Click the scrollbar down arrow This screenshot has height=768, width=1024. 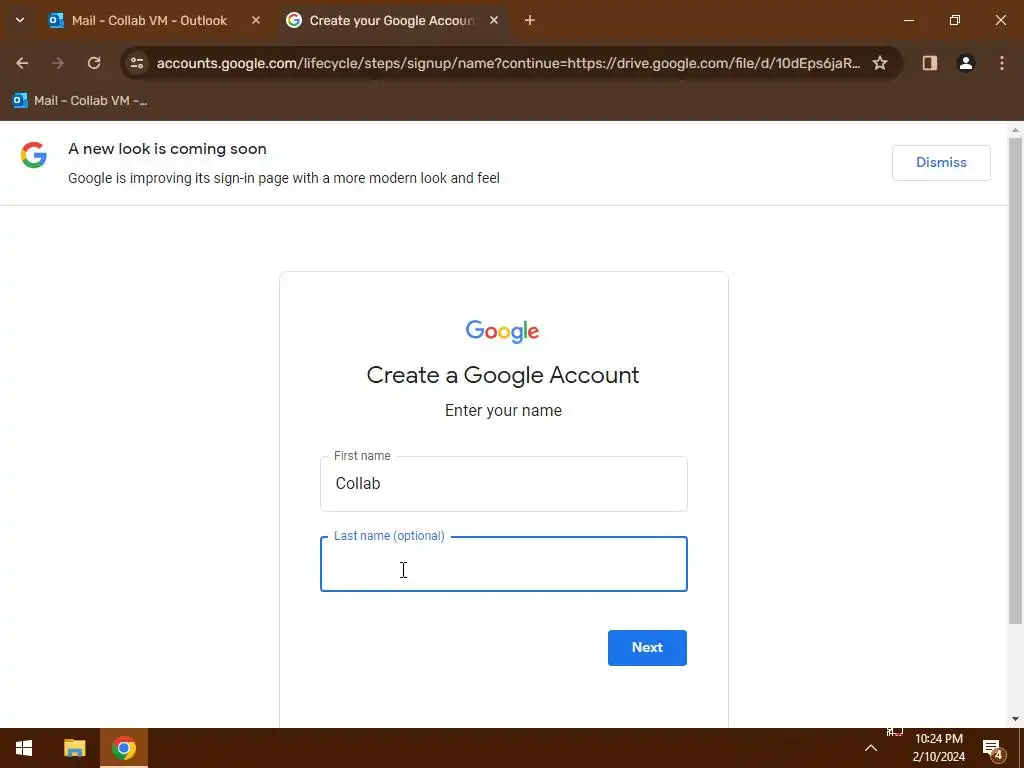pos(1016,719)
